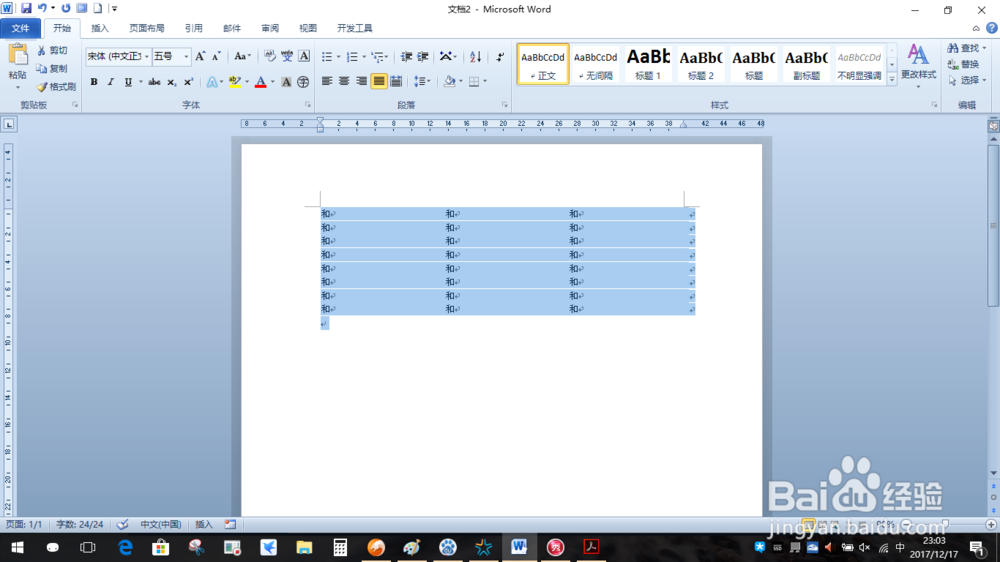The image size is (1000, 562).
Task: Click the proofing check icon in status bar
Action: 122,524
